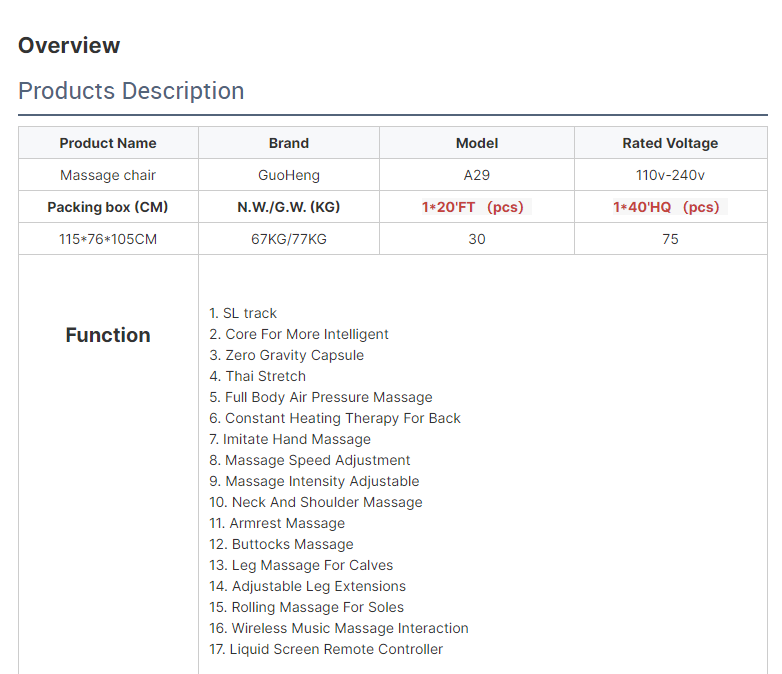Click the 115*76*105CM dimensions cell
The width and height of the screenshot is (782, 674).
coord(108,239)
